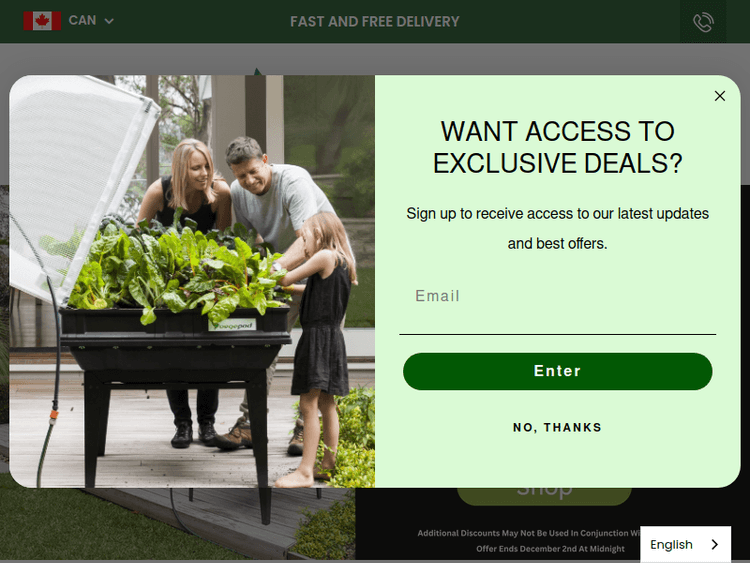Screen dimensions: 750x563
Task: Click the Offer Ends December 2nd notice
Action: point(550,549)
